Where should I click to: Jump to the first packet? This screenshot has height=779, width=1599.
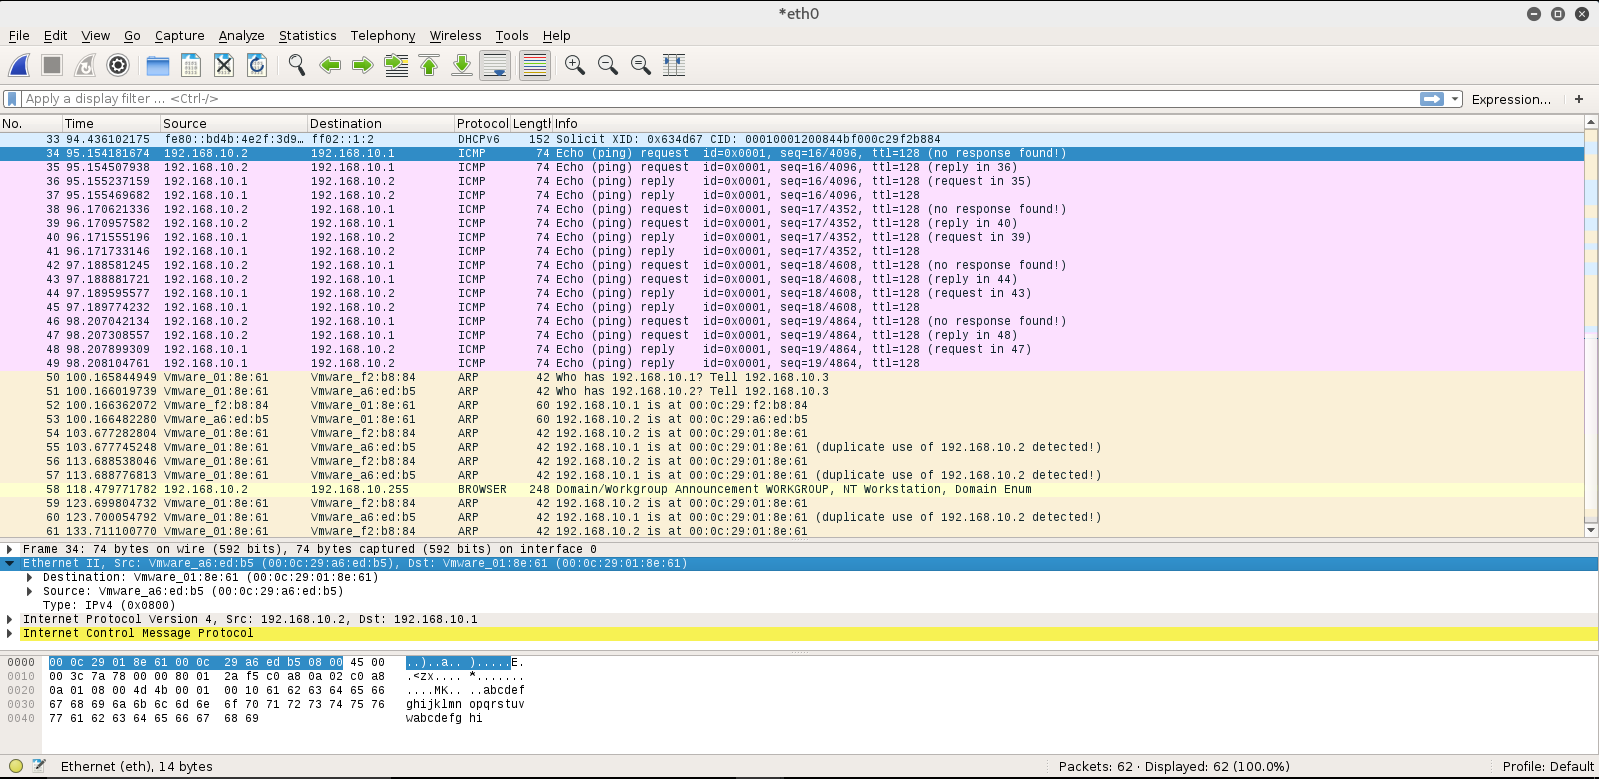pyautogui.click(x=429, y=65)
